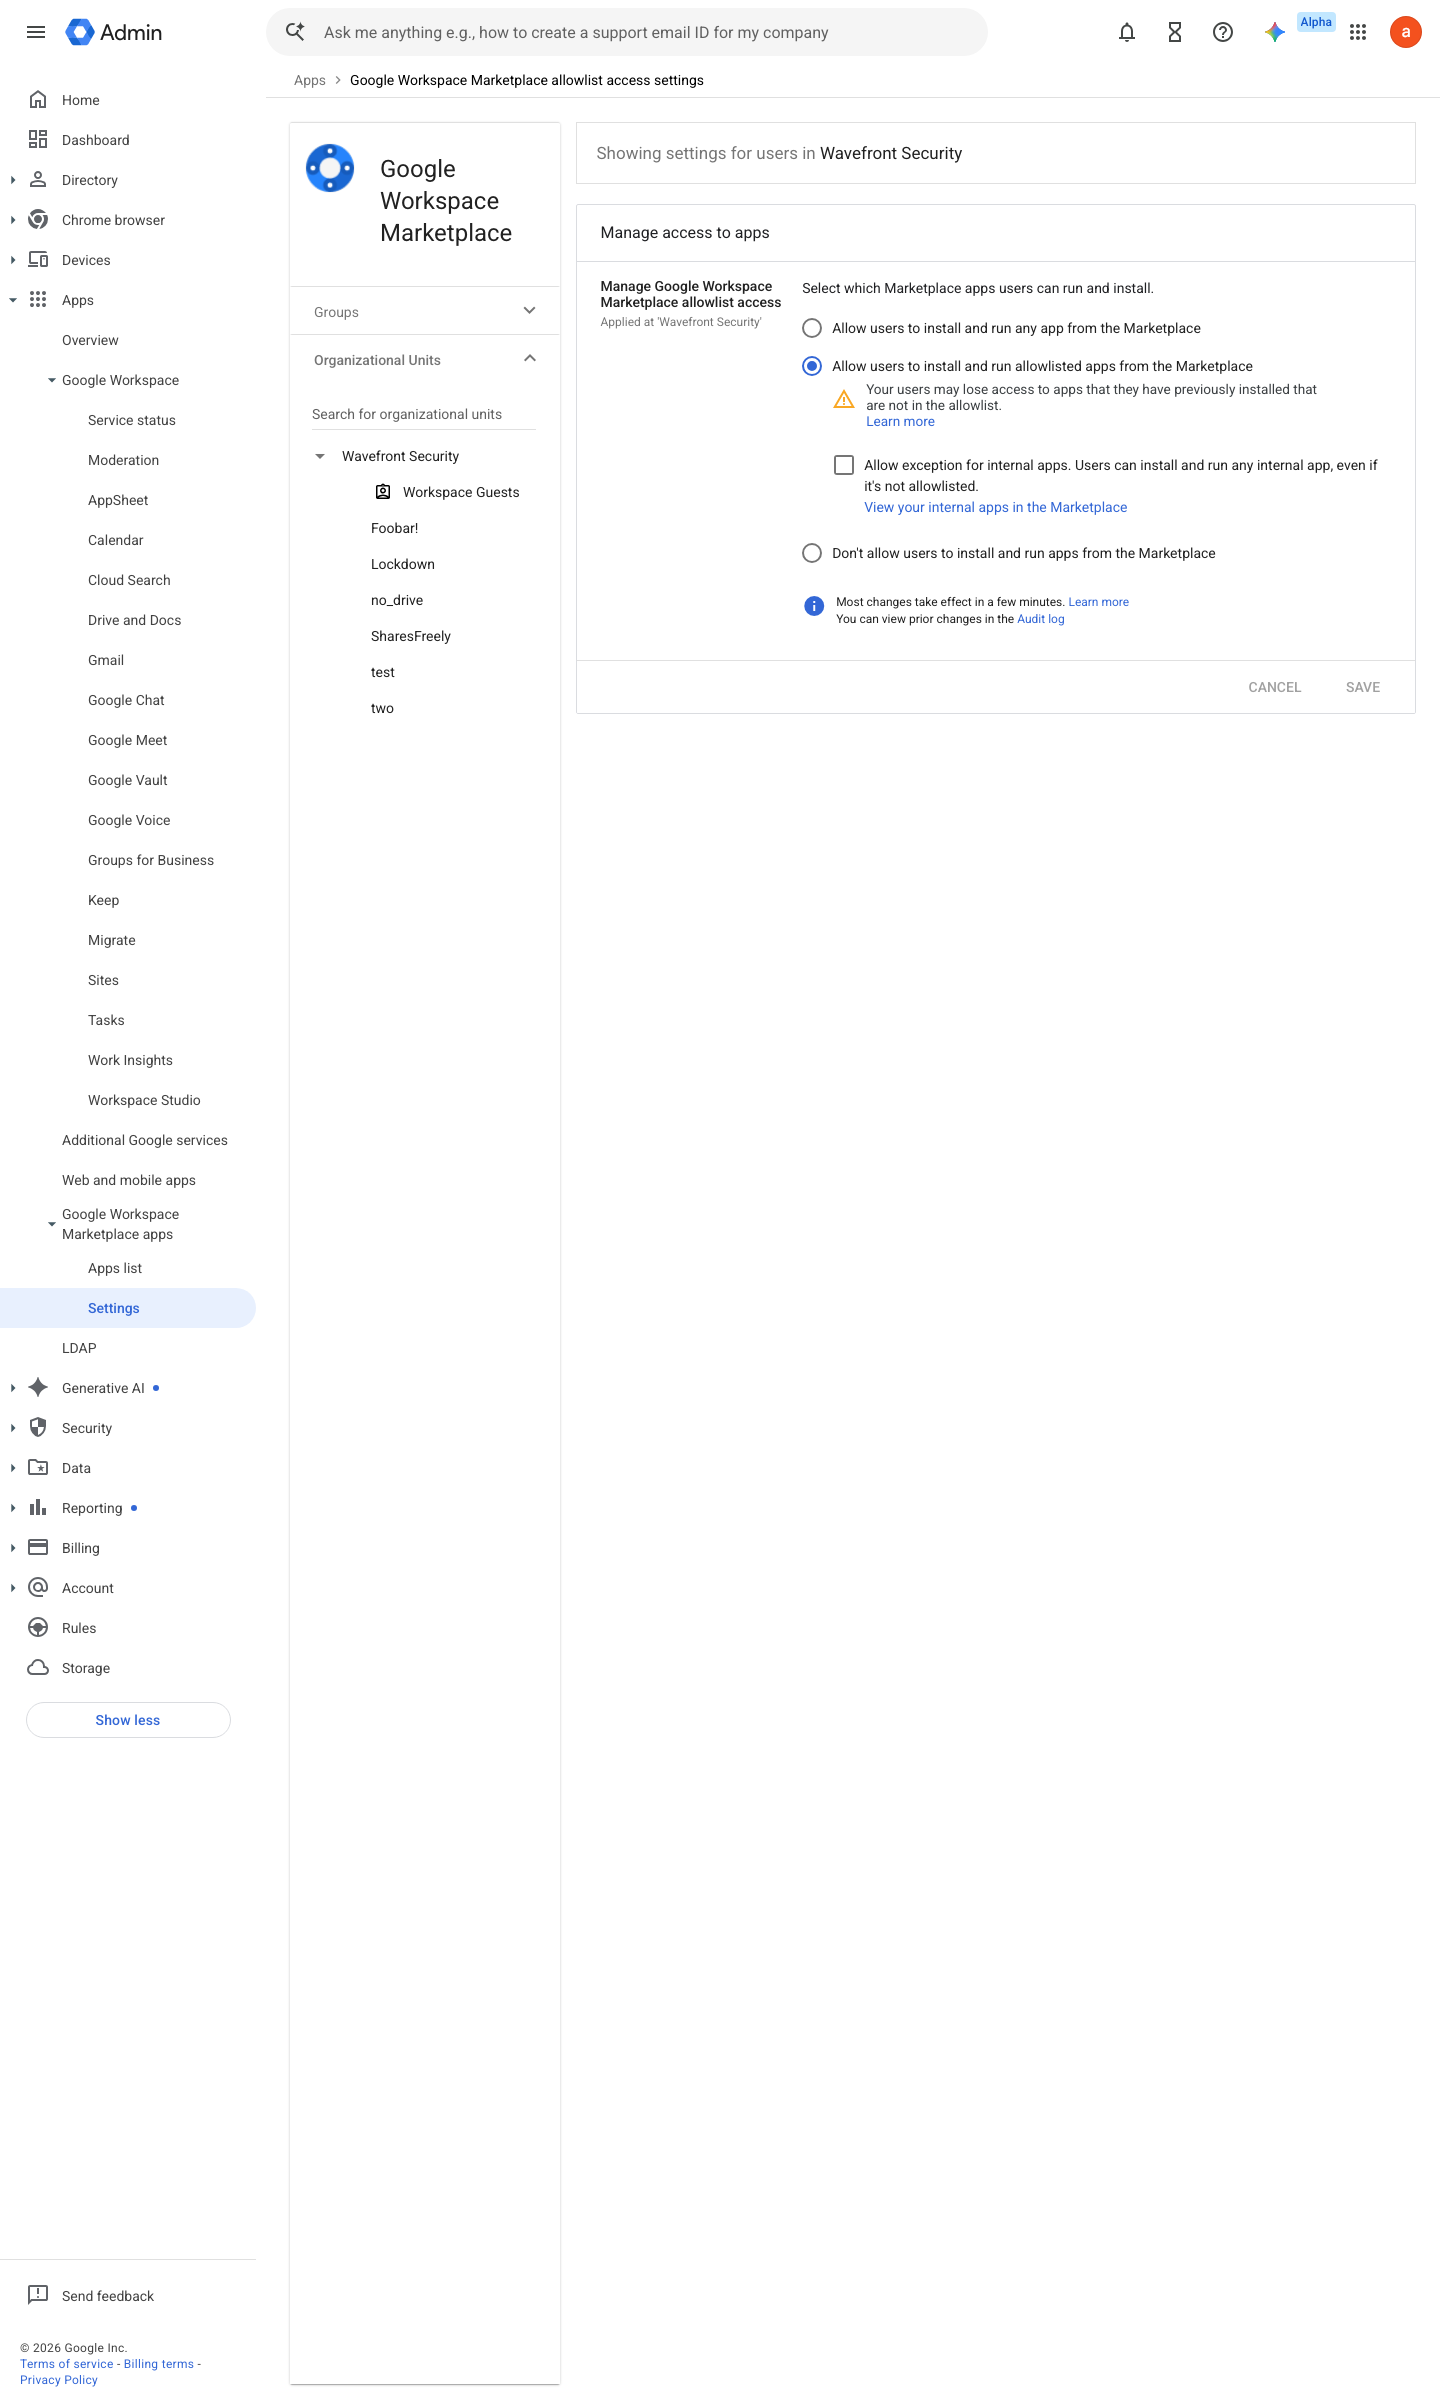This screenshot has height=2400, width=1440.
Task: Click the Google Admin logo
Action: pos(114,32)
